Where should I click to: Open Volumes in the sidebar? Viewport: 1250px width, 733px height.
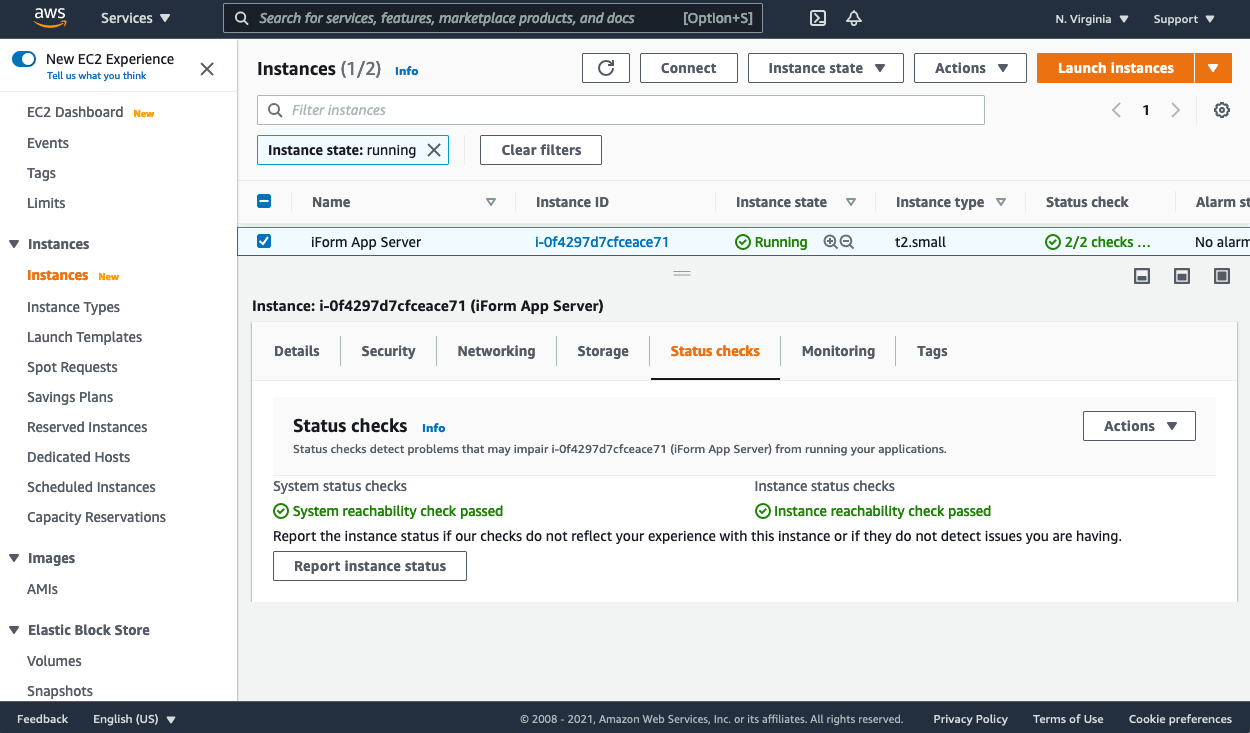55,661
